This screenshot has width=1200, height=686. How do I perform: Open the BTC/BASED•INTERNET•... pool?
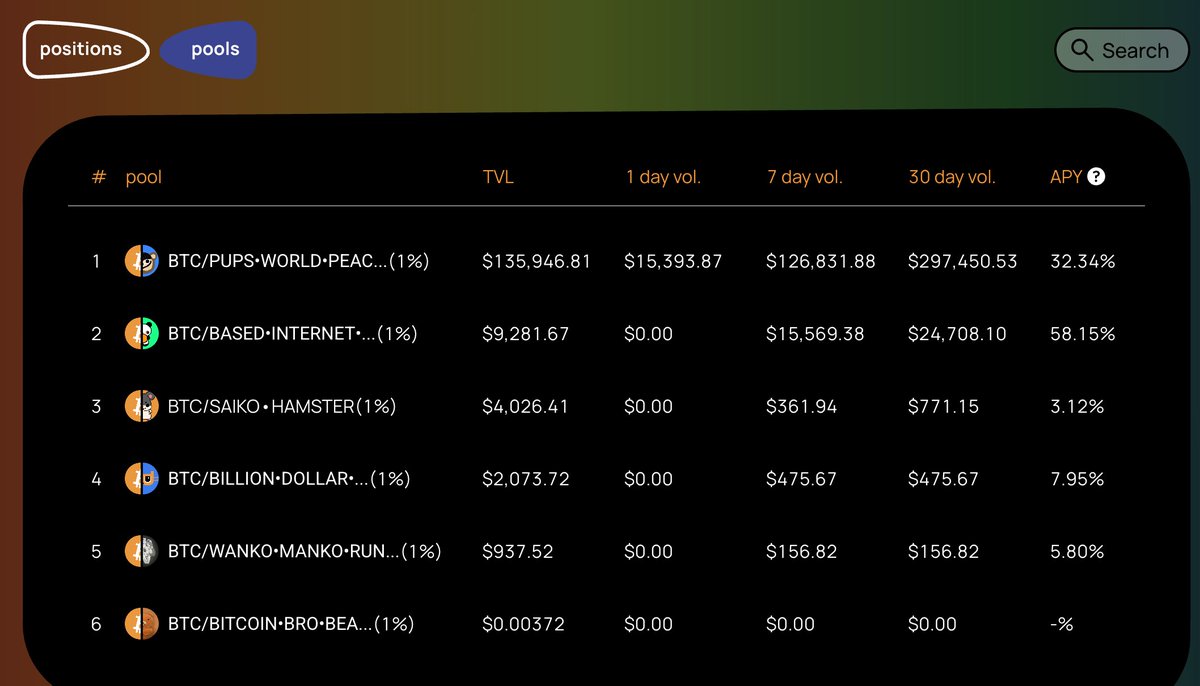coord(292,334)
